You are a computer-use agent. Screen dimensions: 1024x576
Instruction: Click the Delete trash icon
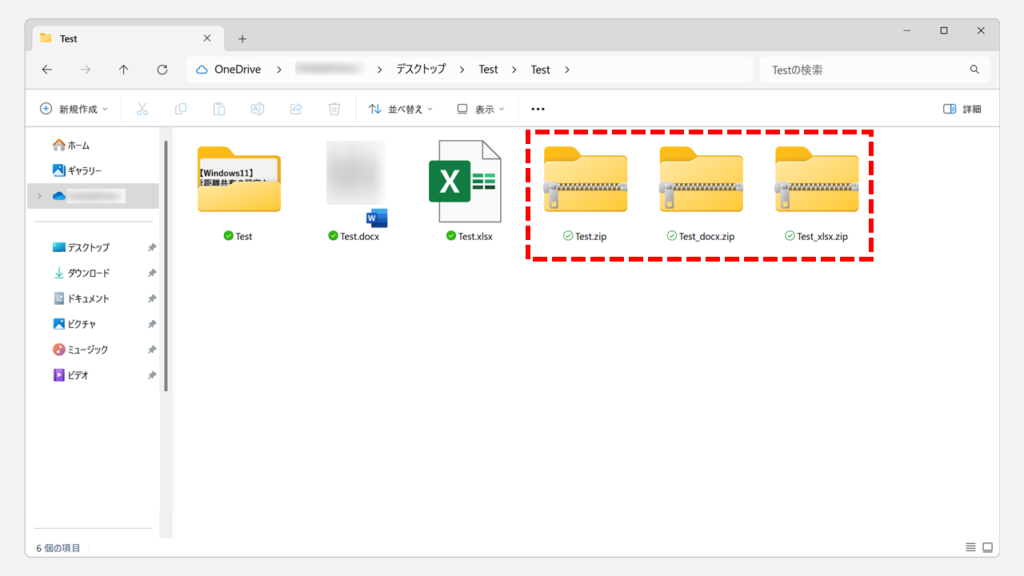coord(334,109)
